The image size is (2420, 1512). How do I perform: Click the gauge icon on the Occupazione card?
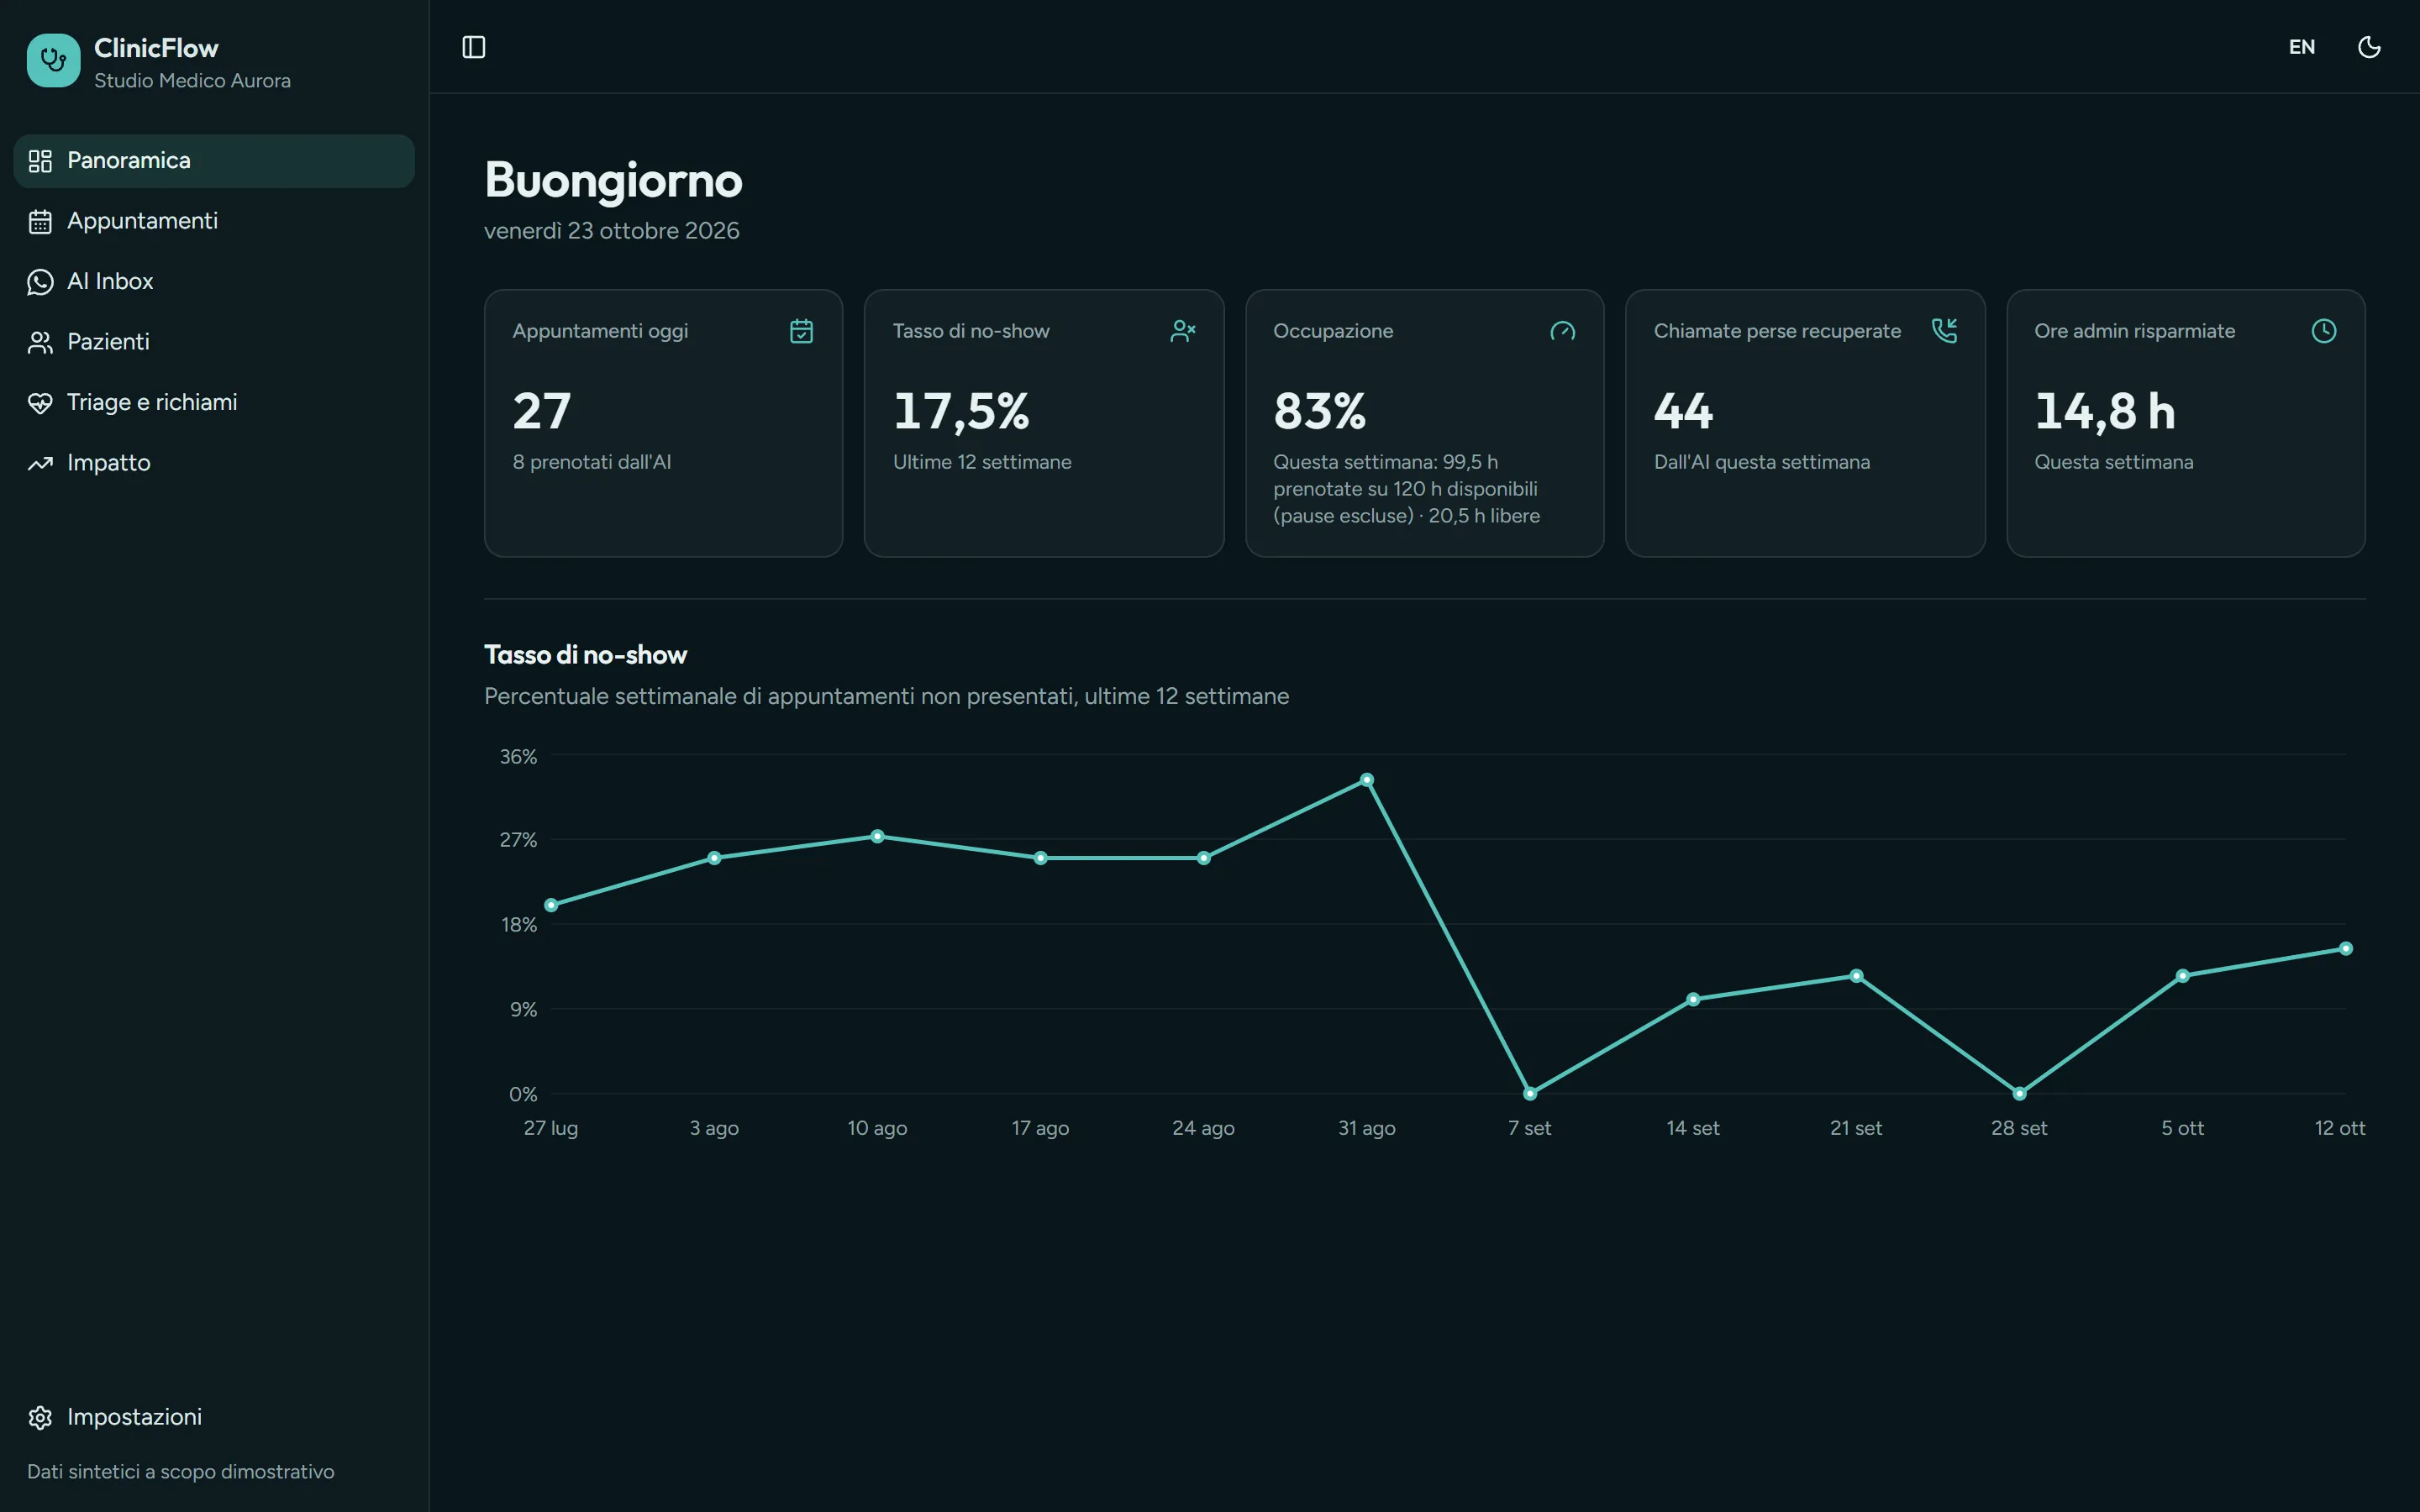pyautogui.click(x=1562, y=331)
